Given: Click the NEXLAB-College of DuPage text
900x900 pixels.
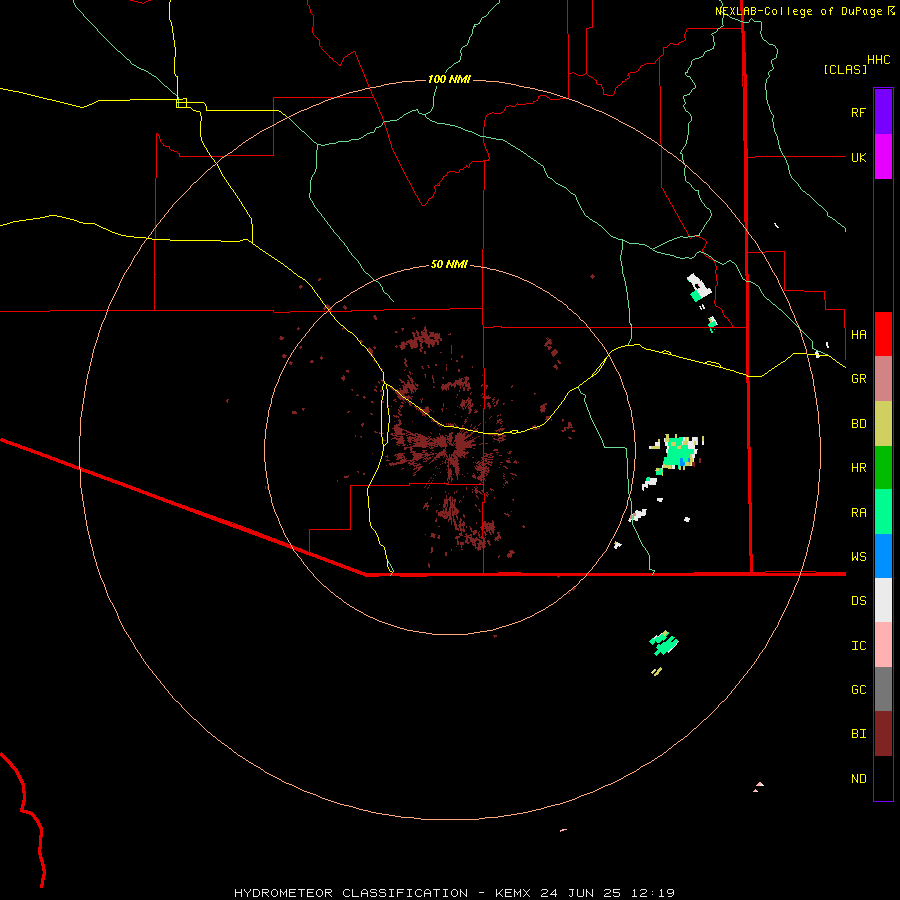Looking at the screenshot, I should point(798,11).
